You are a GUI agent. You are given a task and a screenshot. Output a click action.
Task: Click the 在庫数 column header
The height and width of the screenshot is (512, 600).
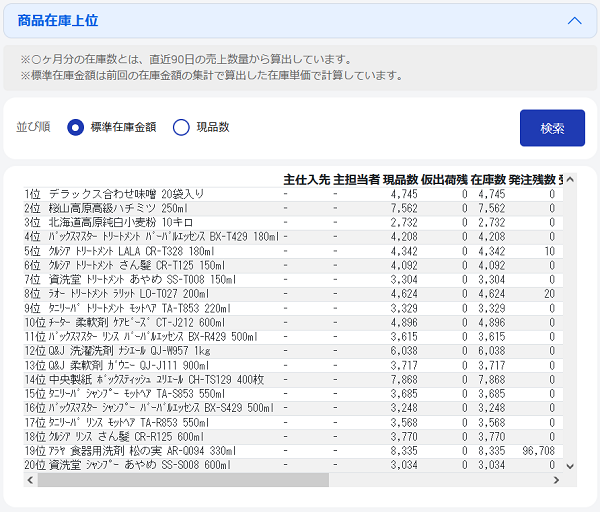tap(488, 179)
